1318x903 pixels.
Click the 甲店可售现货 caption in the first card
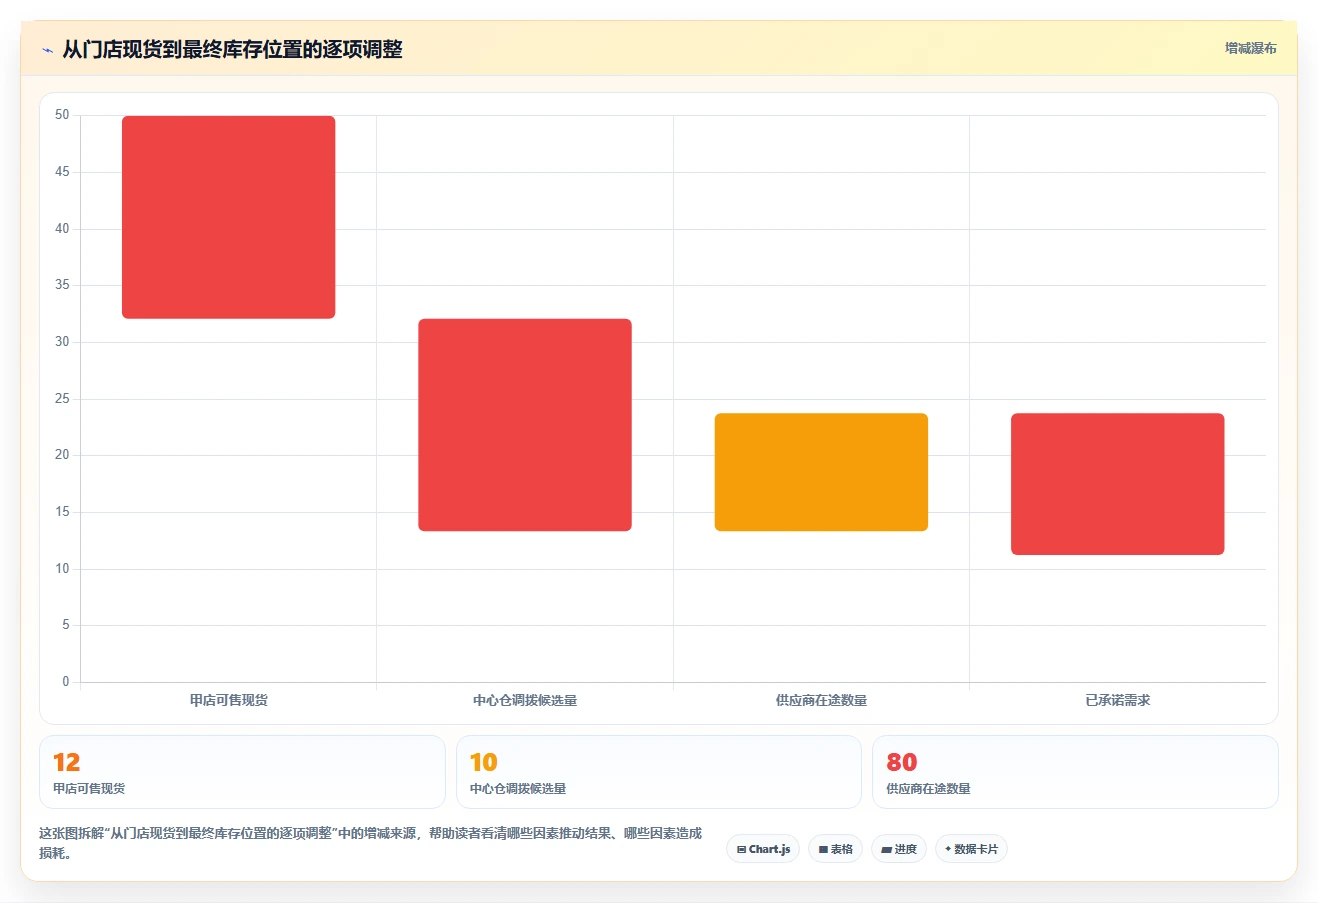pos(89,788)
